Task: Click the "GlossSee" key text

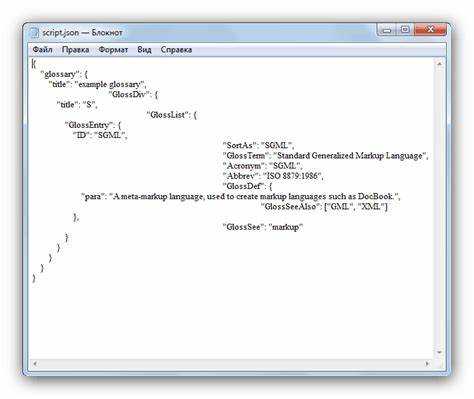Action: click(x=243, y=227)
